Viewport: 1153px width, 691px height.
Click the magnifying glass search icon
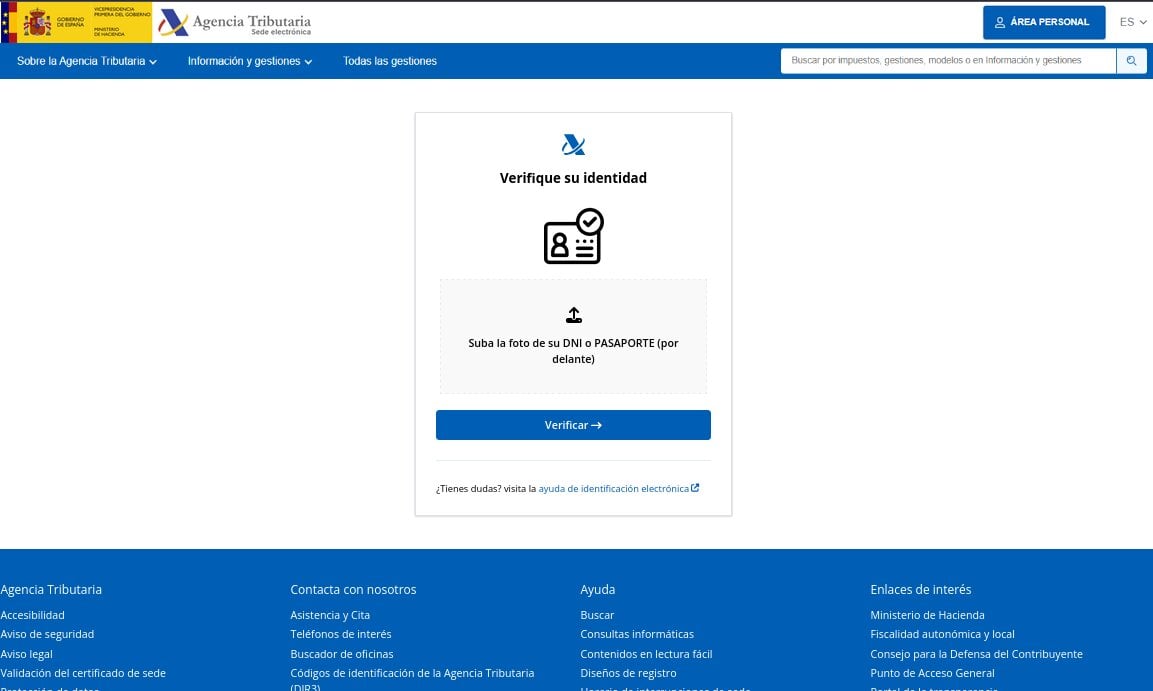pyautogui.click(x=1131, y=61)
